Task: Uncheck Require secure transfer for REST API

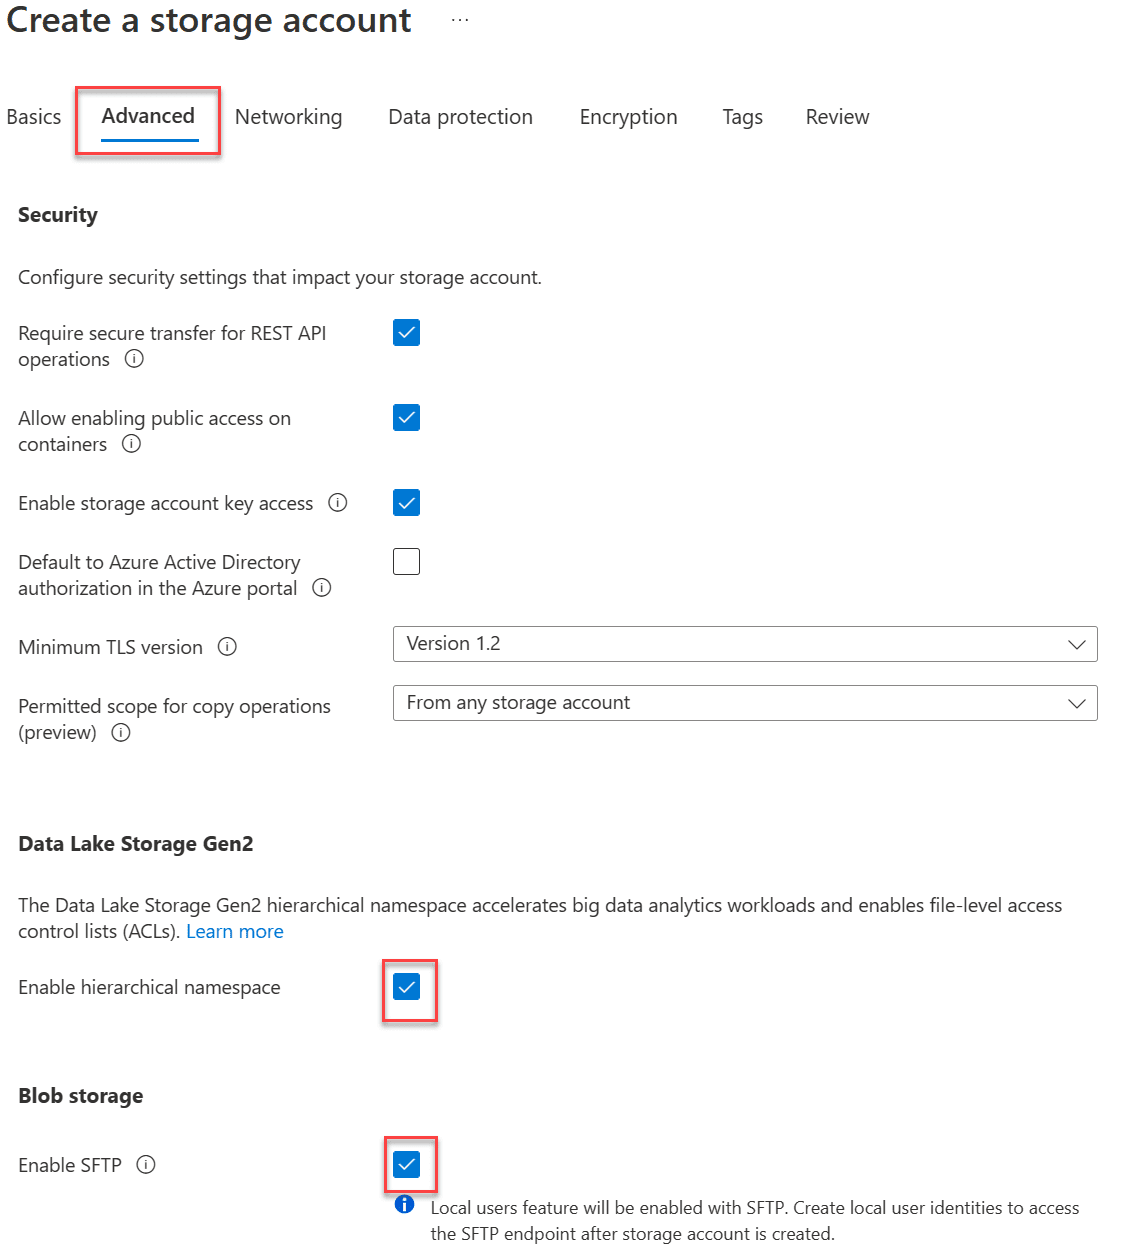Action: pos(406,333)
